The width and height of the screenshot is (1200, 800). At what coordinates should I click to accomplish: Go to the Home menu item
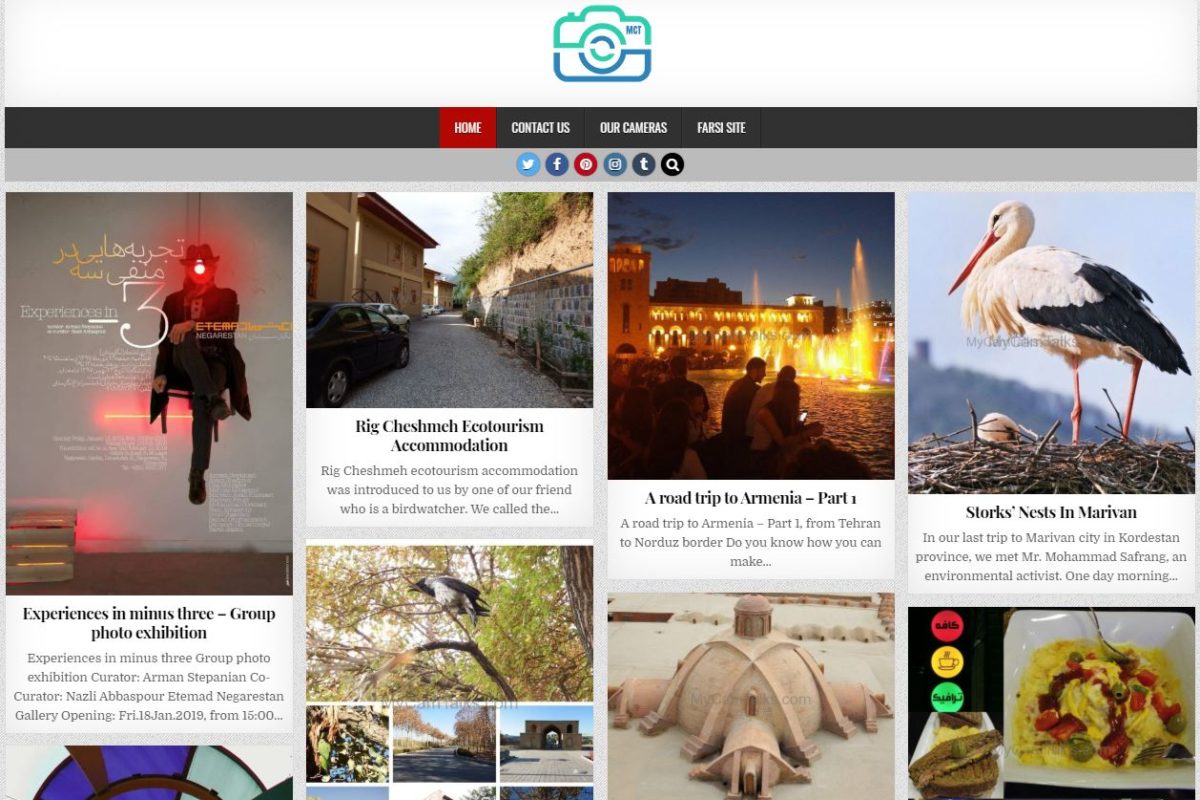(468, 128)
